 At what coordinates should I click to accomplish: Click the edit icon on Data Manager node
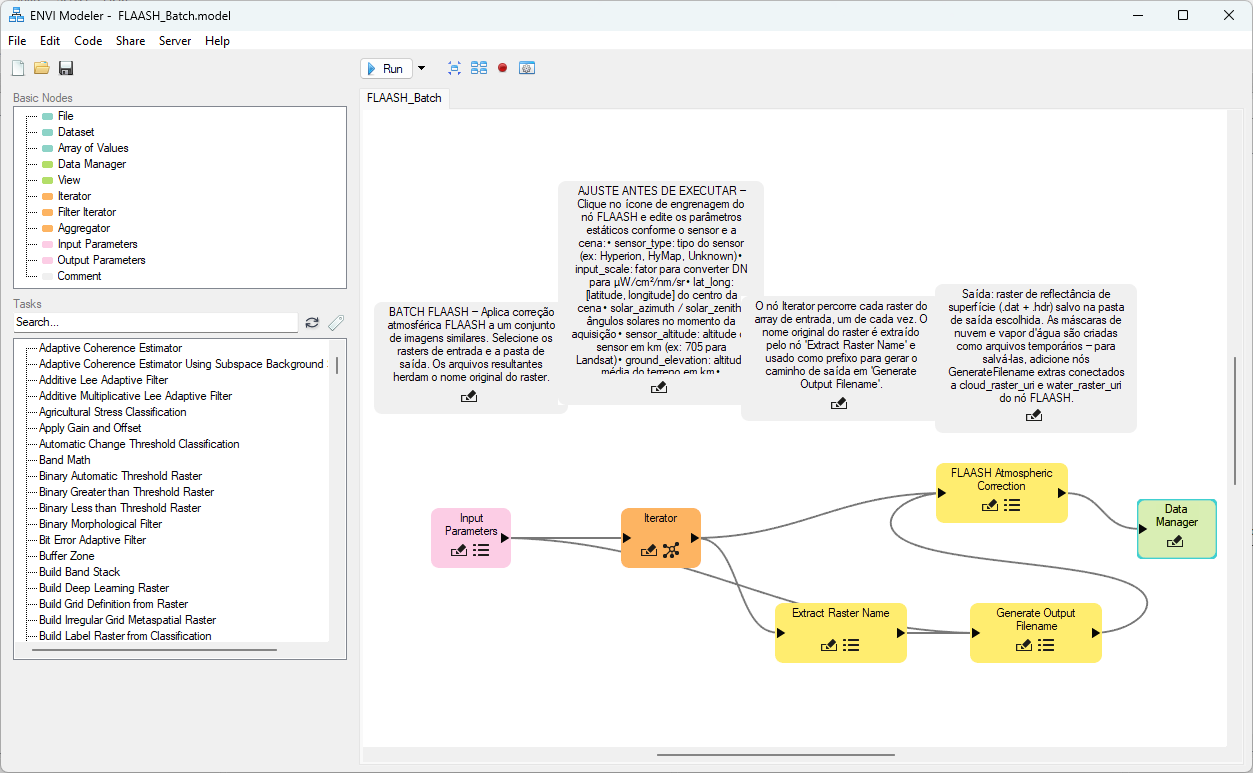1176,541
